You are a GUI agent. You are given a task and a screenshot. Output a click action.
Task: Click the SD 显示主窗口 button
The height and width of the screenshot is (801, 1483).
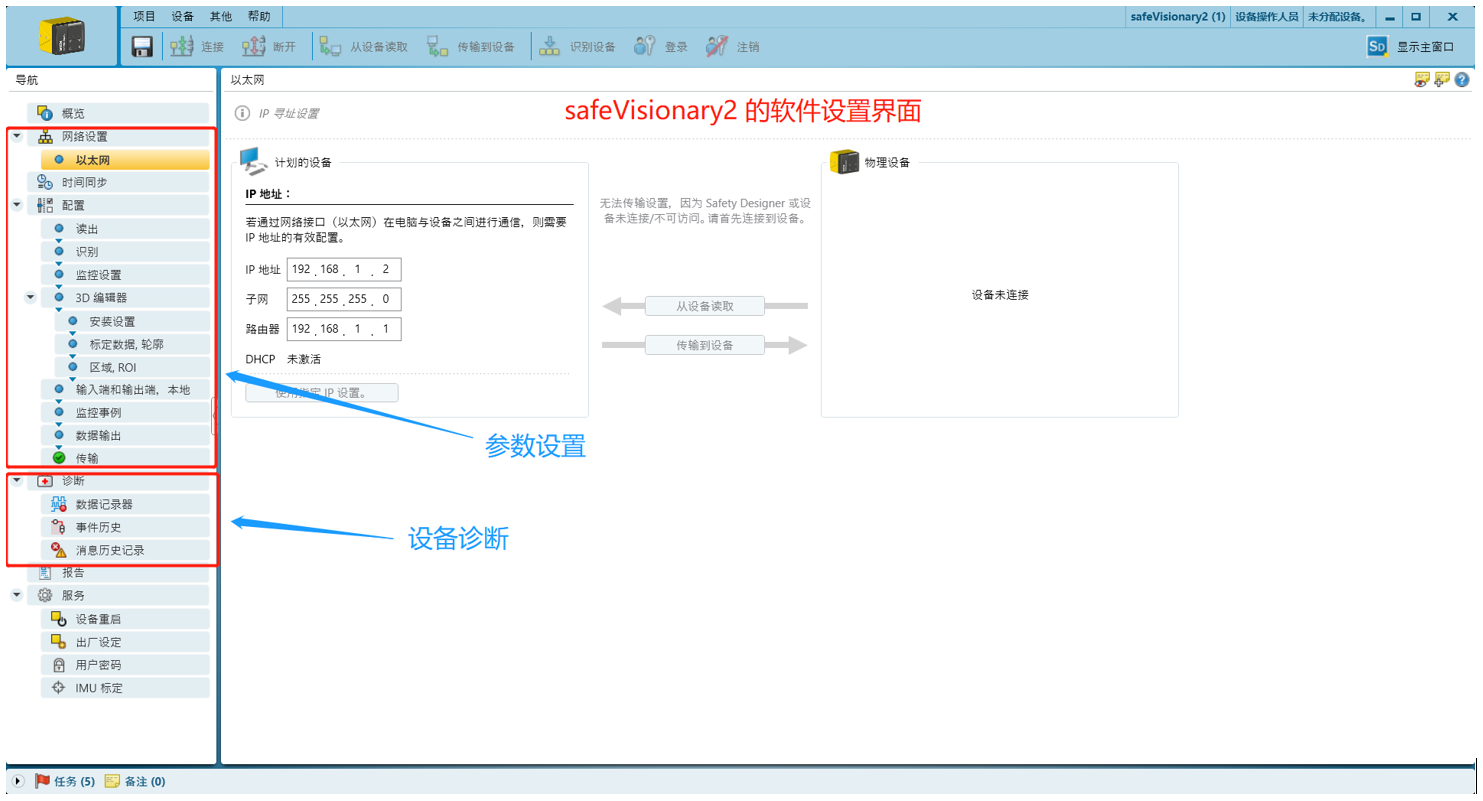pyautogui.click(x=1410, y=46)
